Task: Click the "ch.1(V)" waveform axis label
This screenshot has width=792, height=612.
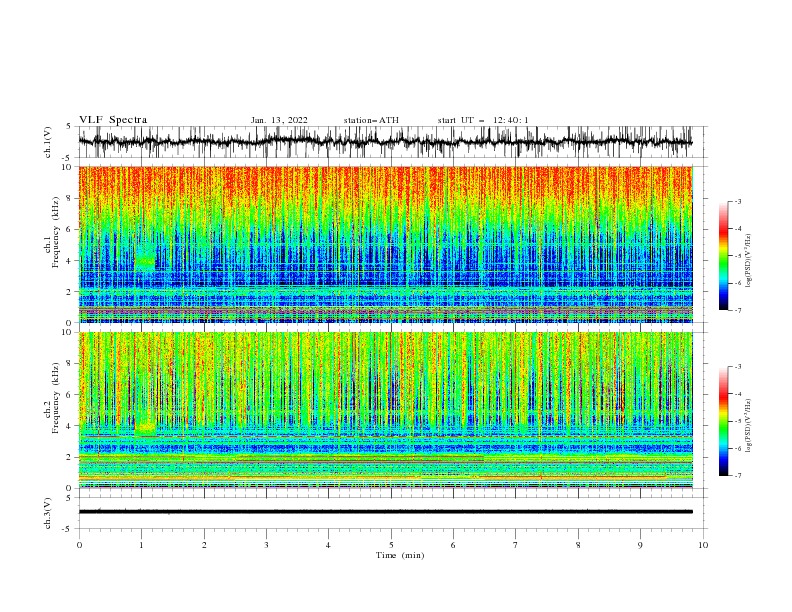Action: click(48, 142)
